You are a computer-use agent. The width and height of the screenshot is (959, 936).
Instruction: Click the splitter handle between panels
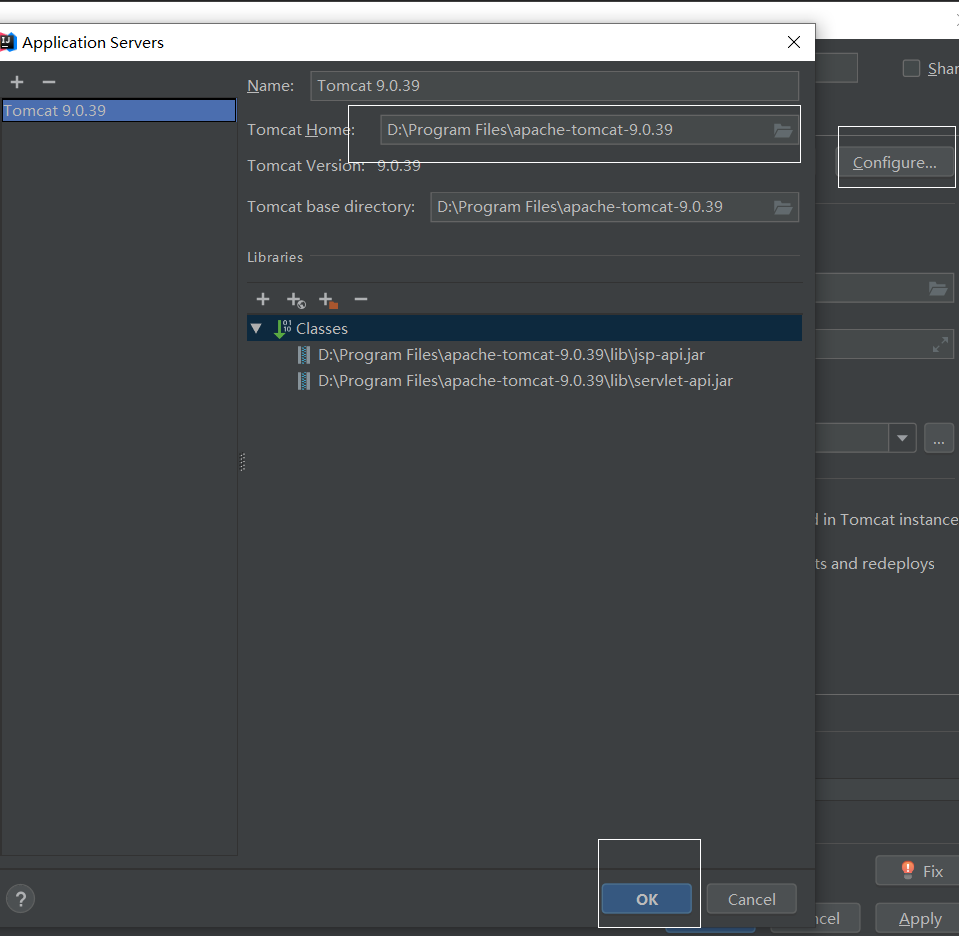(x=243, y=462)
